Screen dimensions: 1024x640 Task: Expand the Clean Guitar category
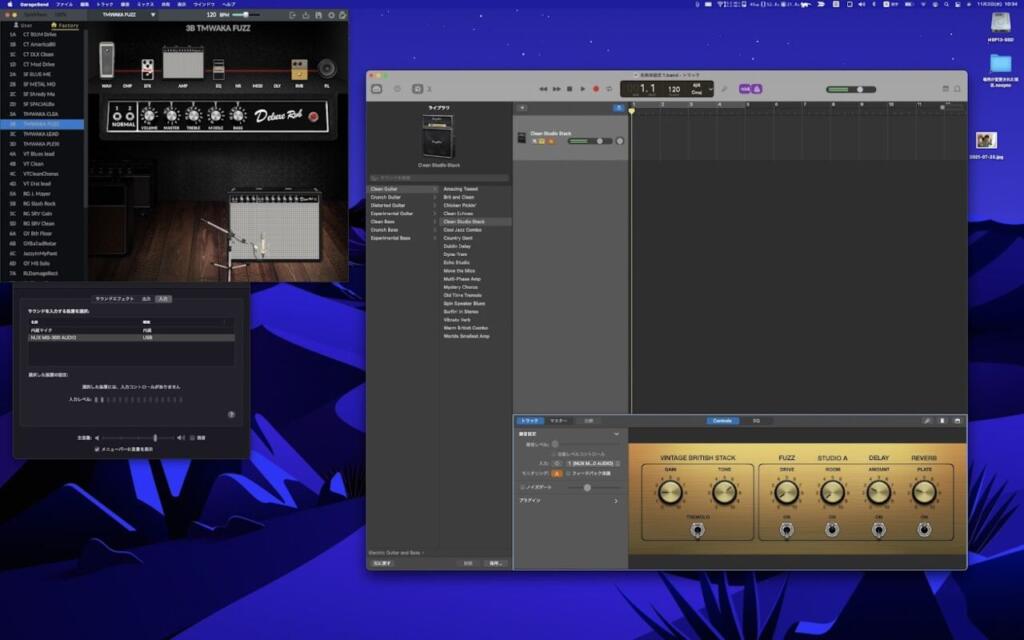(403, 189)
